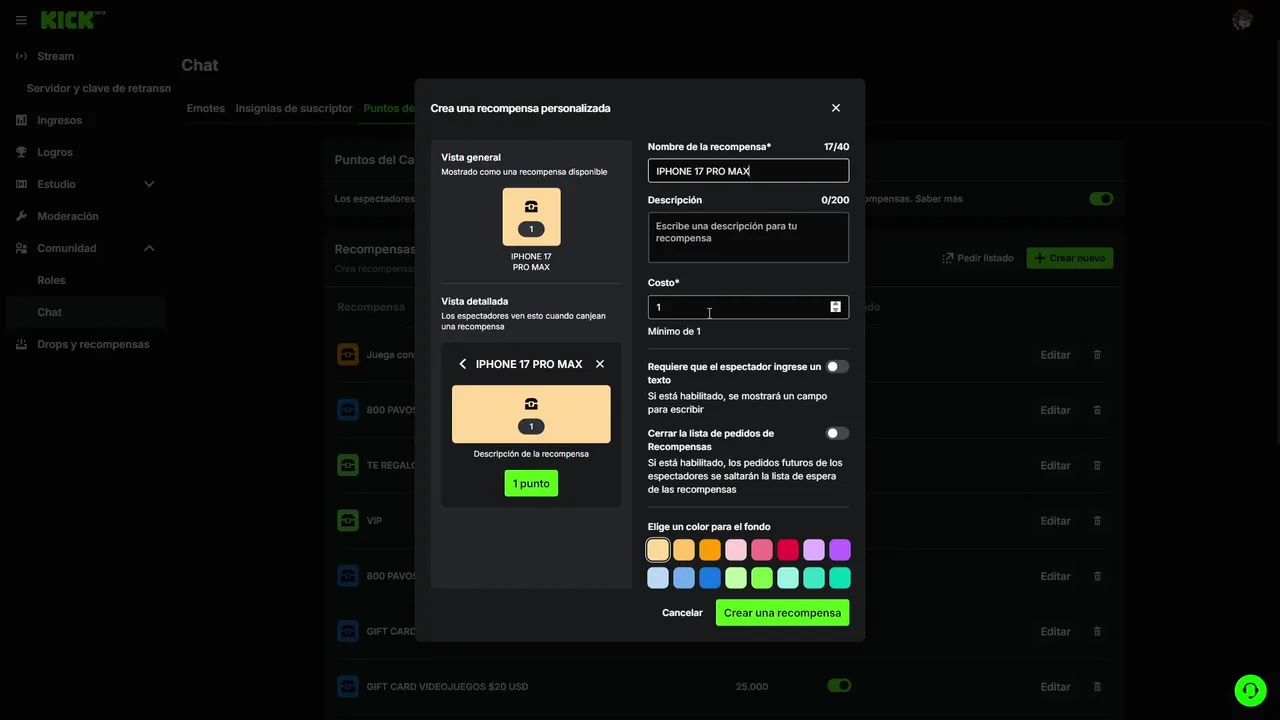The image size is (1280, 720).
Task: Switch to Insignias de suscriptor tab
Action: [294, 108]
